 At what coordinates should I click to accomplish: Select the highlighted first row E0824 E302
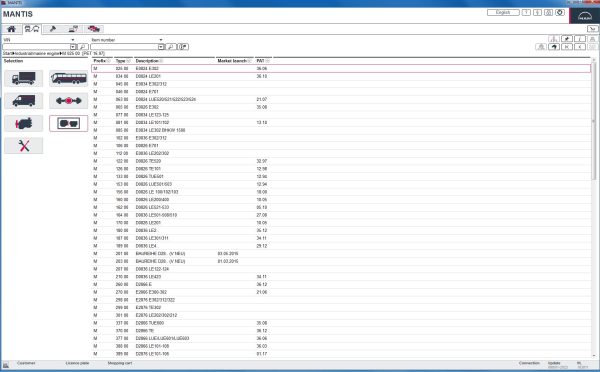point(341,69)
